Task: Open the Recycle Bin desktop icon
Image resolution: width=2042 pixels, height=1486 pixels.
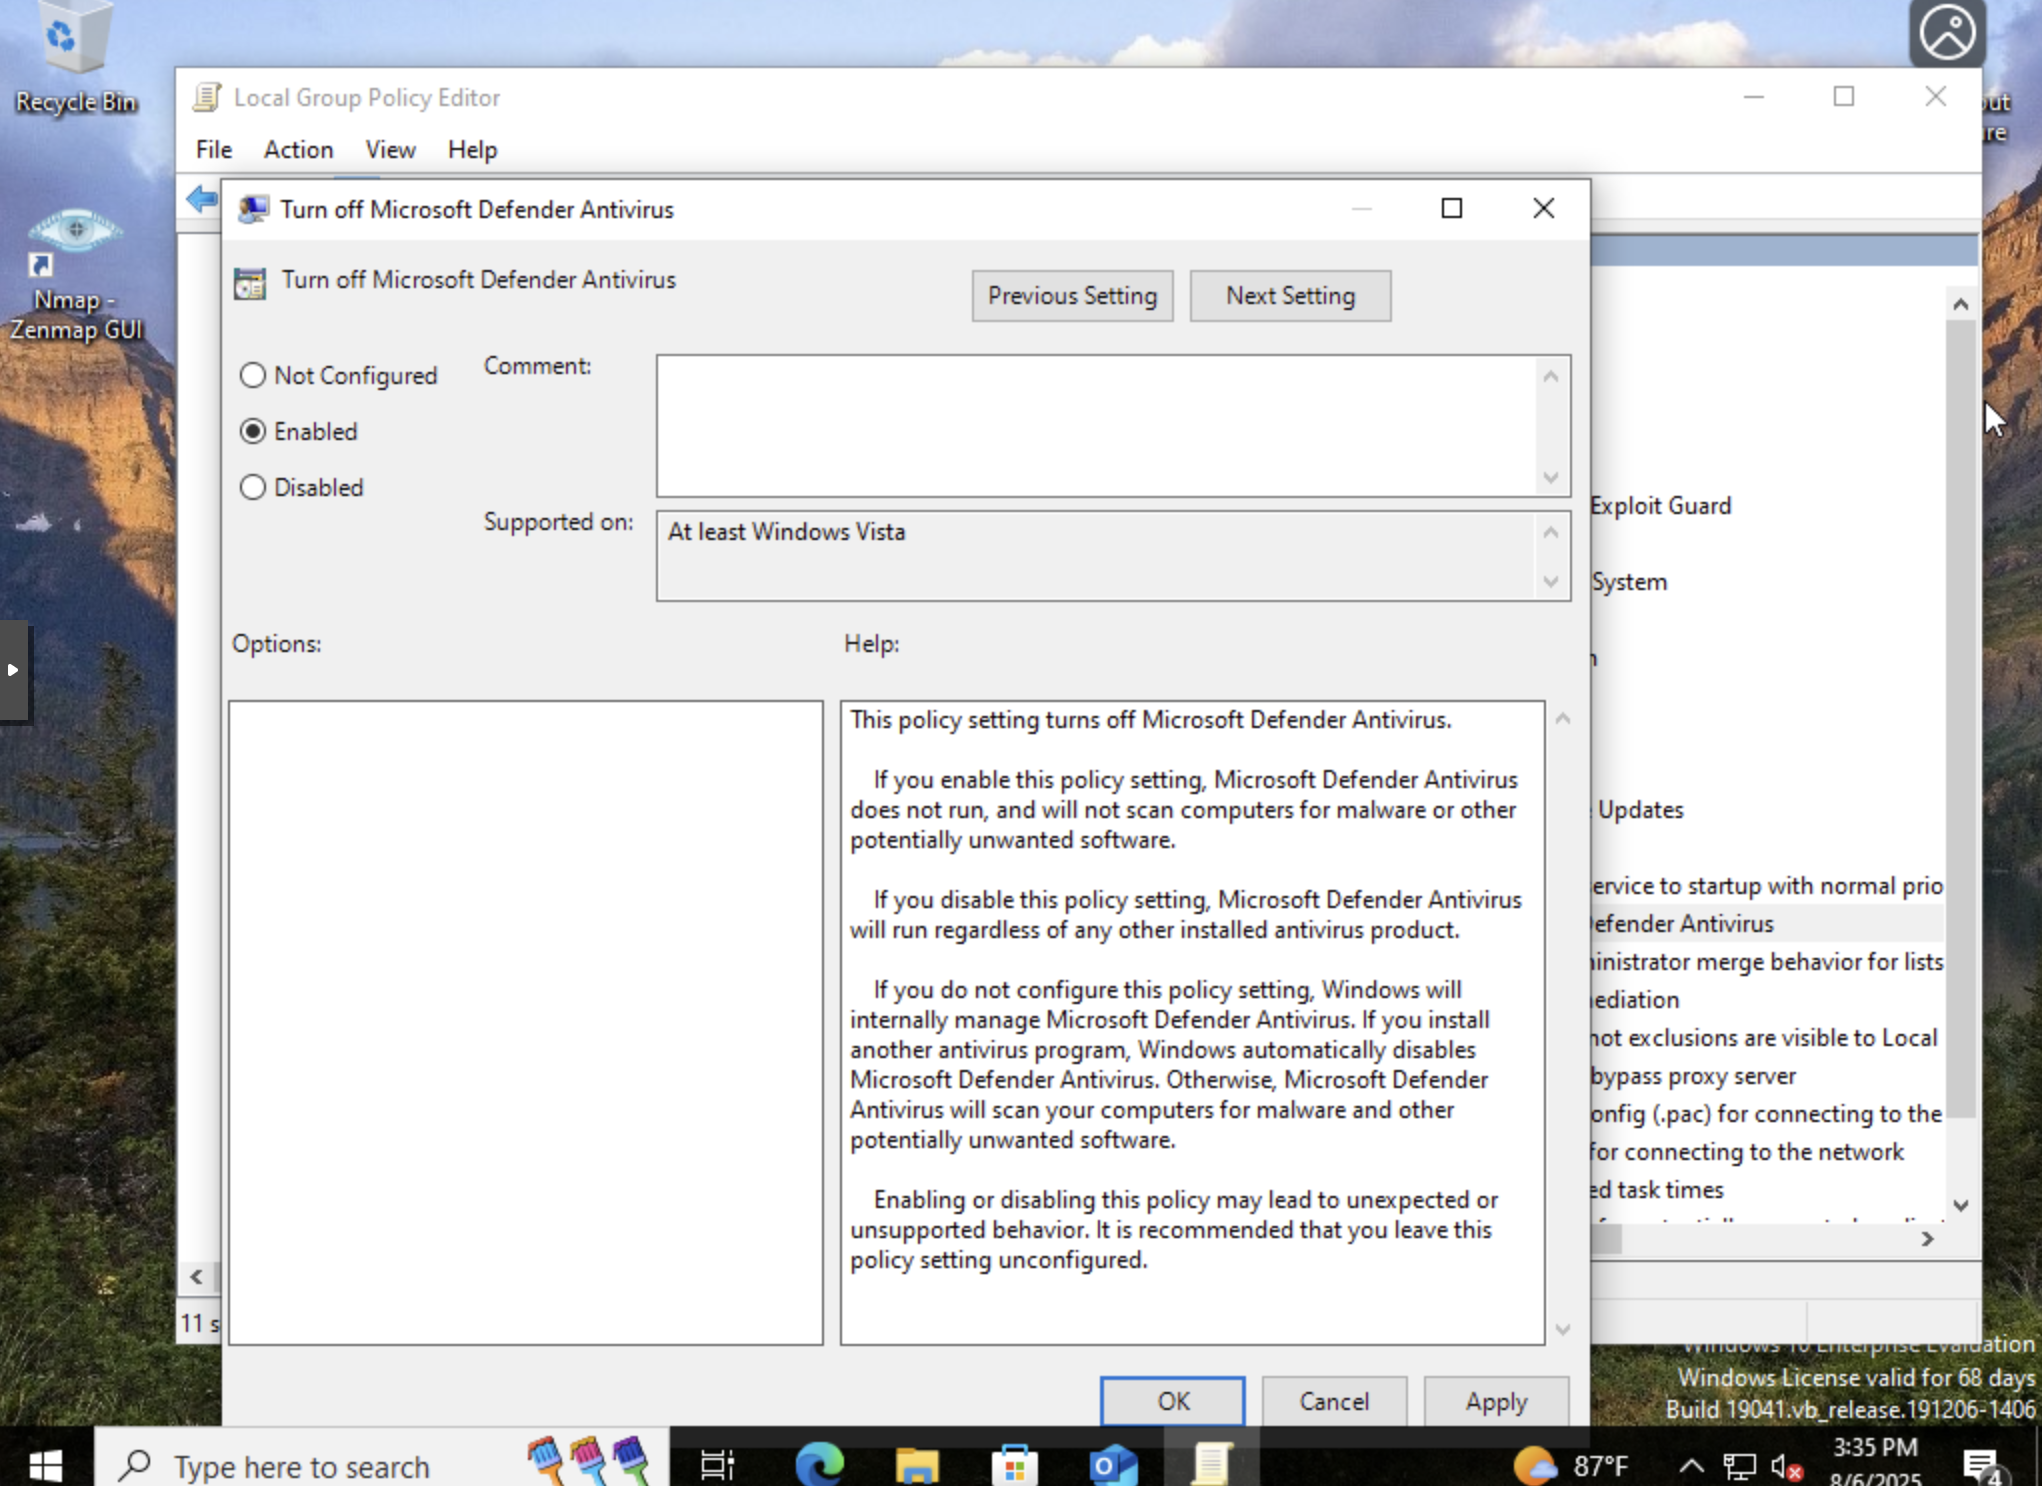Action: pos(76,58)
